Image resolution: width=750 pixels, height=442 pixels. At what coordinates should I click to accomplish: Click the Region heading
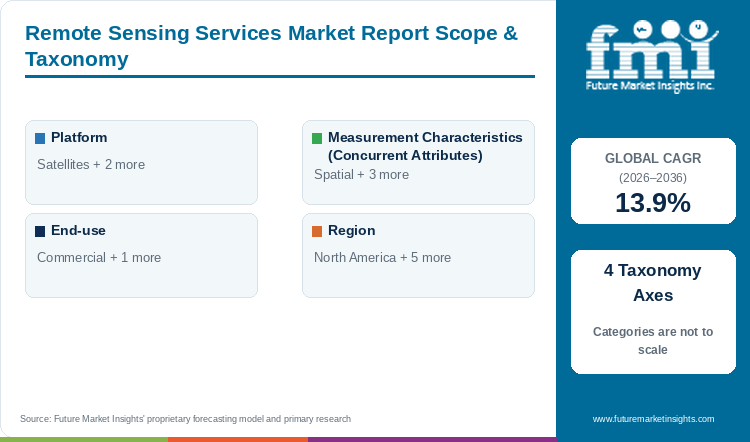(x=352, y=231)
